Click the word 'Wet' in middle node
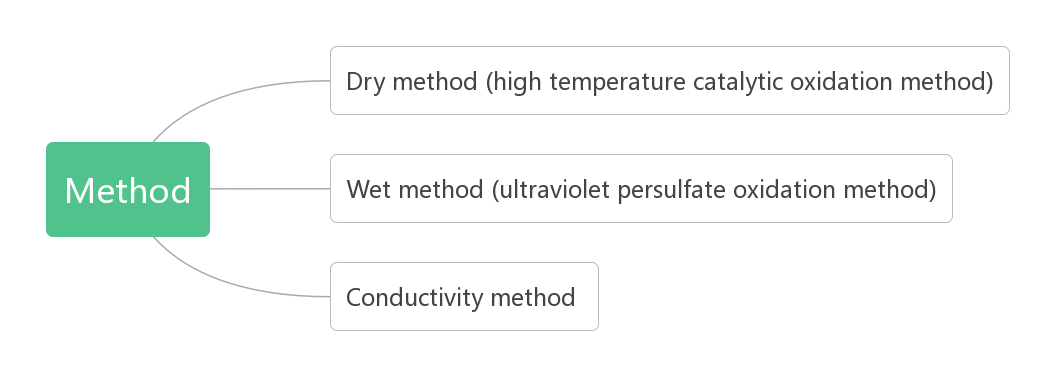Screen dimensions: 1060x377 coord(368,189)
